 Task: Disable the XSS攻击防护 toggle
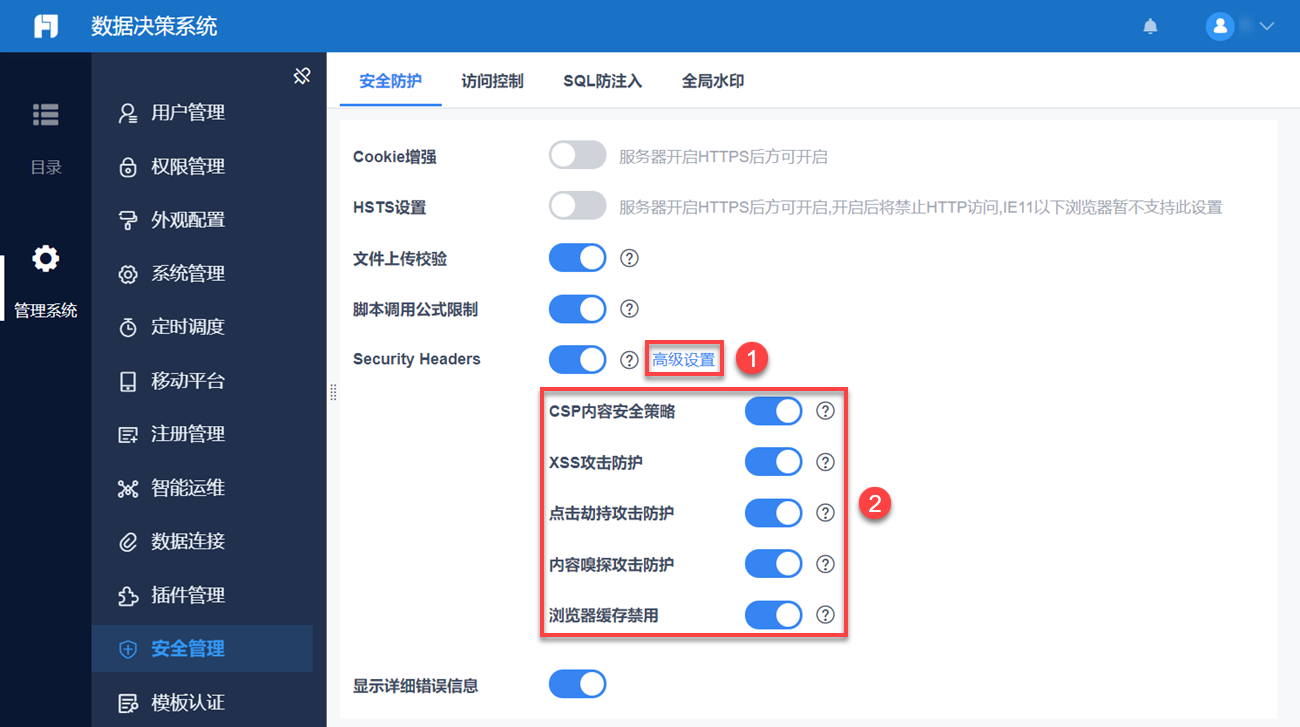(774, 462)
